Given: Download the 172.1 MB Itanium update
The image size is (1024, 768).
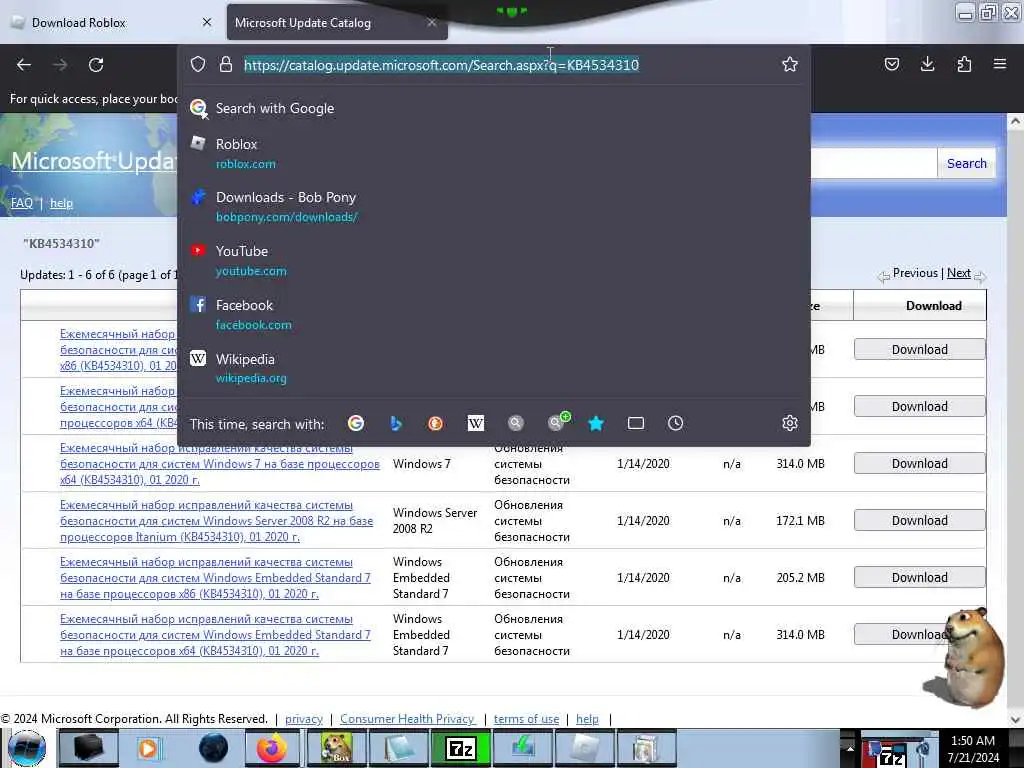Looking at the screenshot, I should pos(920,520).
